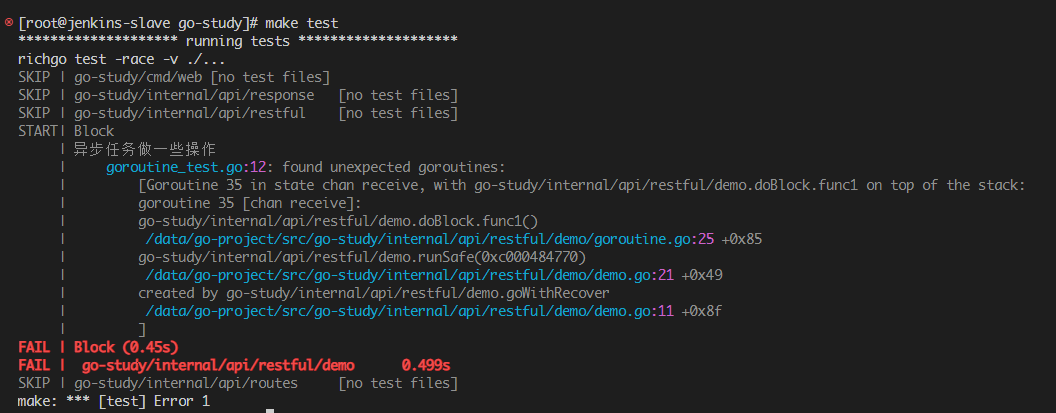The image size is (1056, 413).
Task: Select the failed package go-study/internal/api/restful/demo line
Action: pos(234,366)
